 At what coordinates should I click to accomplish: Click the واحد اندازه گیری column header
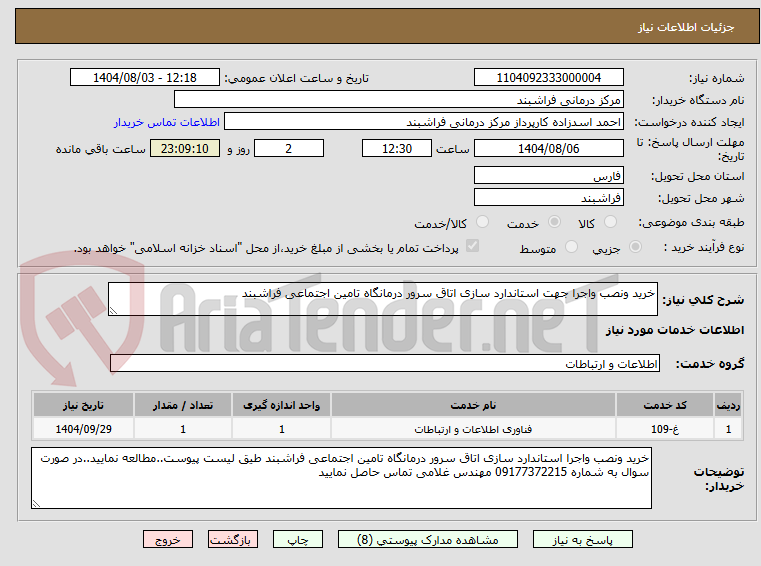[x=281, y=405]
